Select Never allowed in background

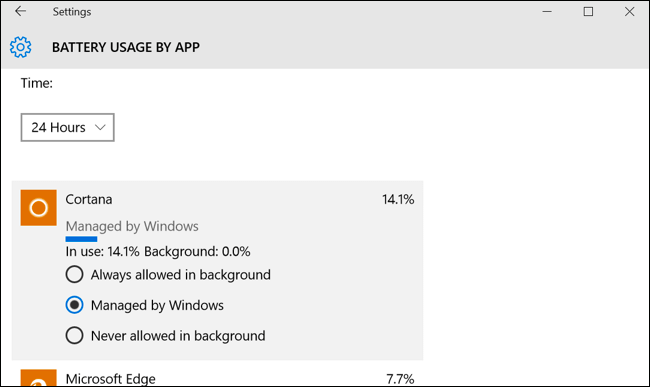pyautogui.click(x=74, y=335)
